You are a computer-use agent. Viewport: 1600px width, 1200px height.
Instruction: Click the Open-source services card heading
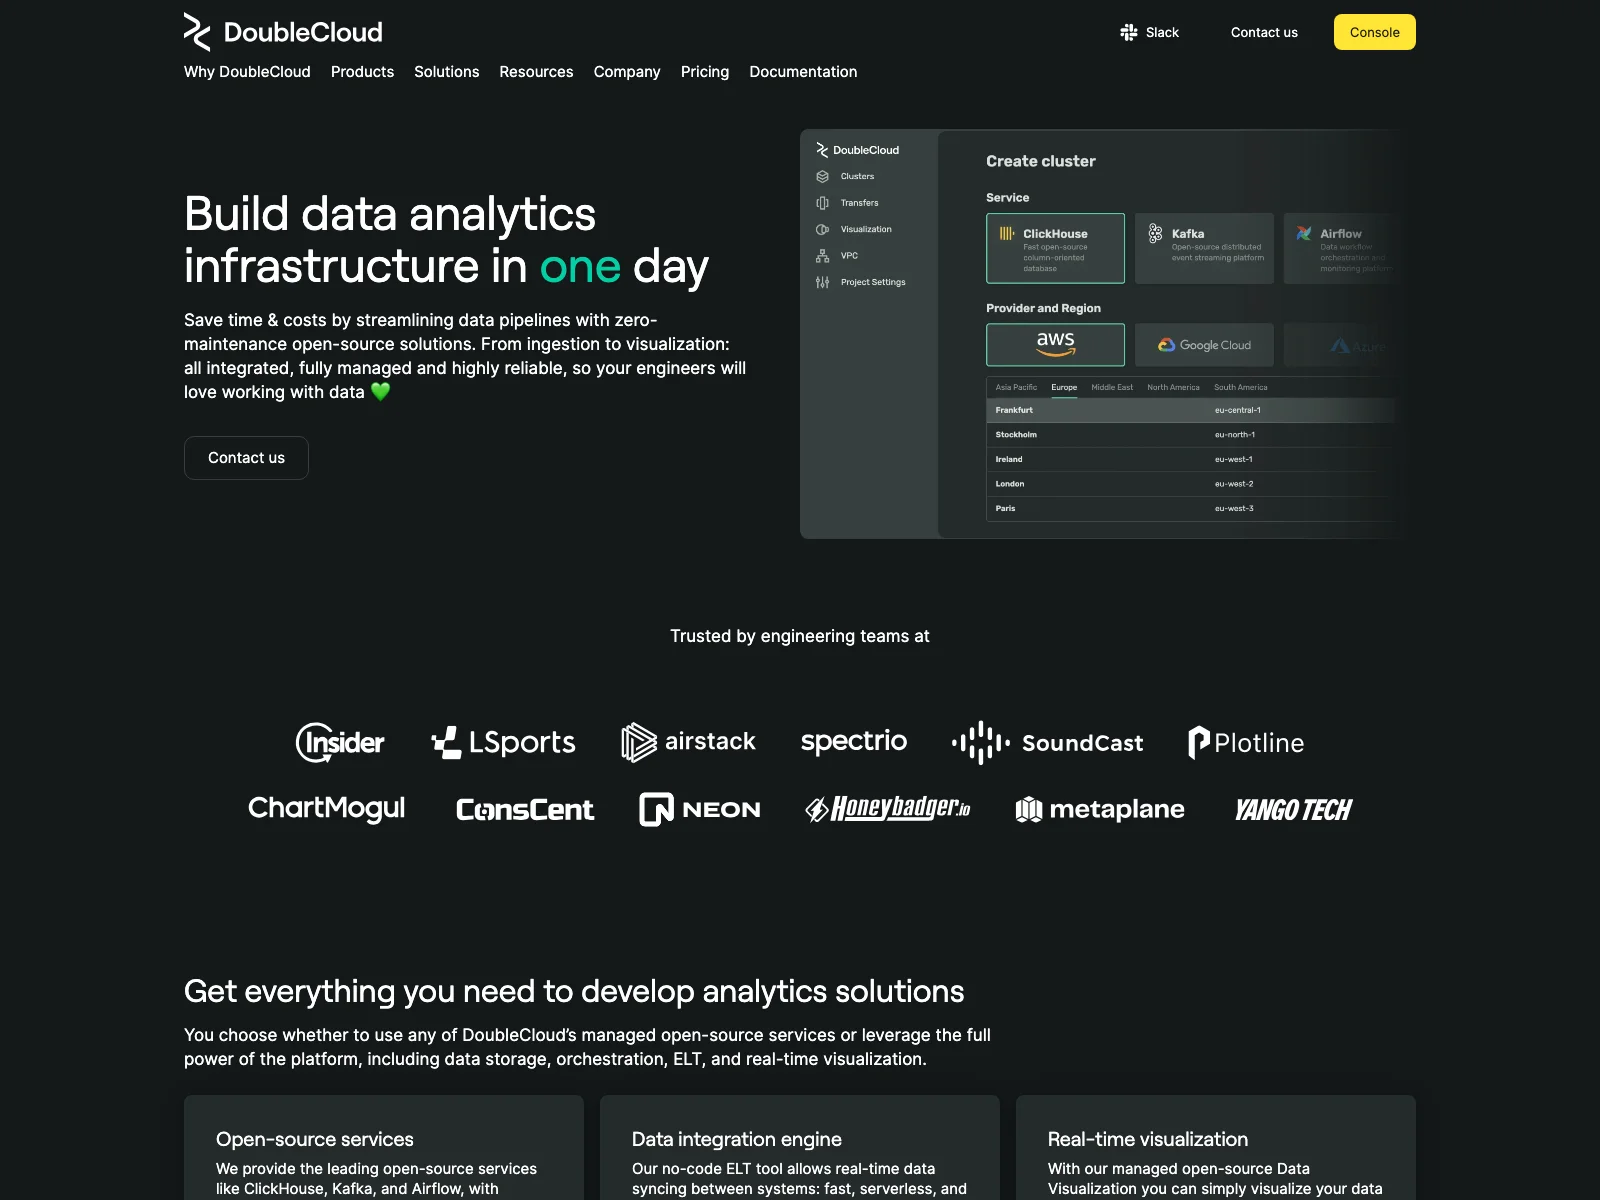click(315, 1139)
